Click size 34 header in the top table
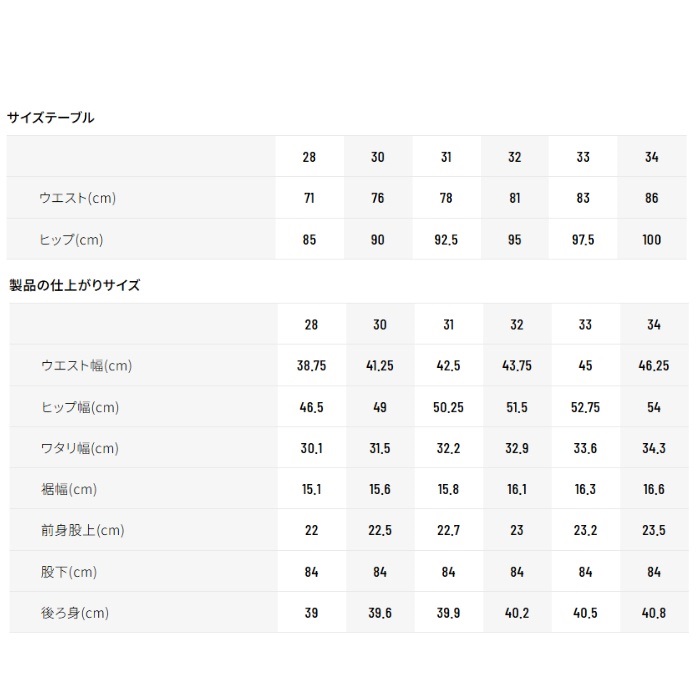The height and width of the screenshot is (700, 700). click(651, 157)
